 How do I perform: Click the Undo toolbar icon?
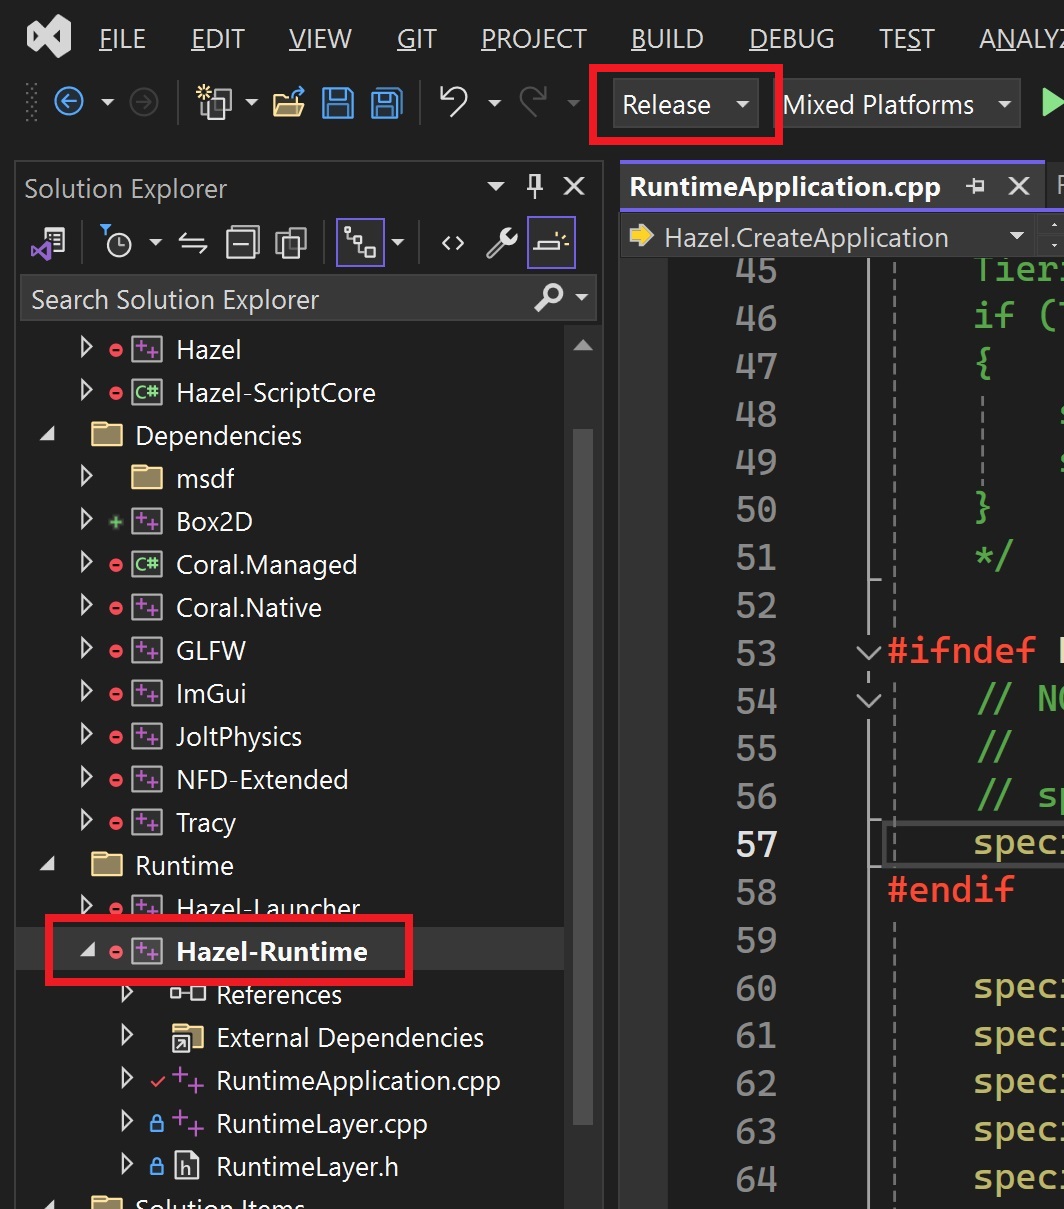[452, 103]
